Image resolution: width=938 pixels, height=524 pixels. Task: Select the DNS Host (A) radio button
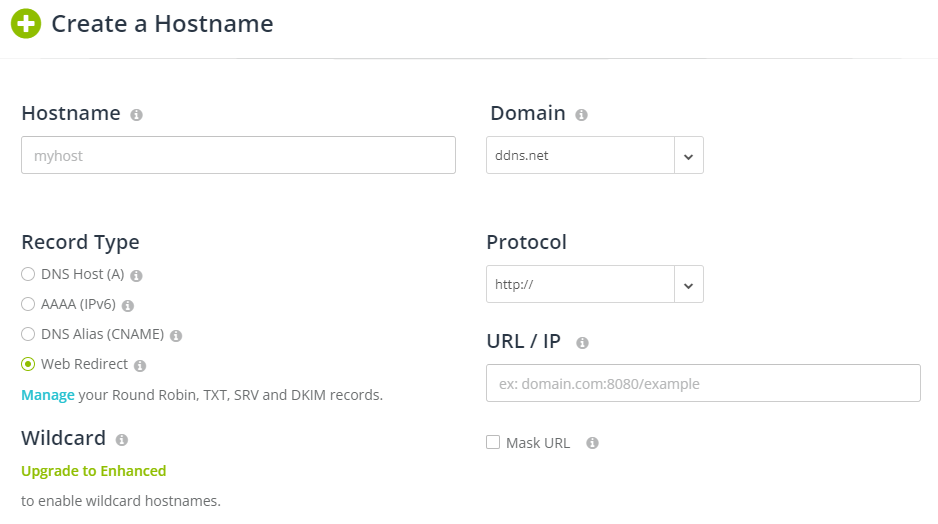point(28,274)
